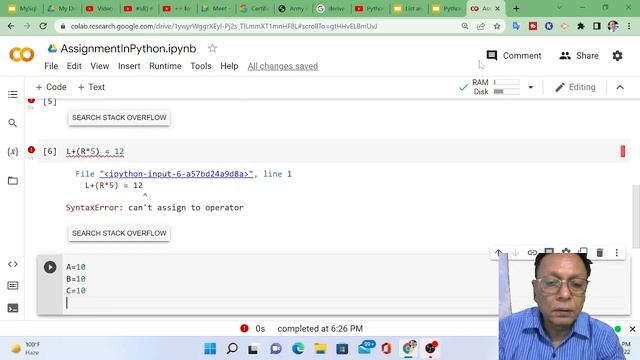Reload the browser page

43,26
